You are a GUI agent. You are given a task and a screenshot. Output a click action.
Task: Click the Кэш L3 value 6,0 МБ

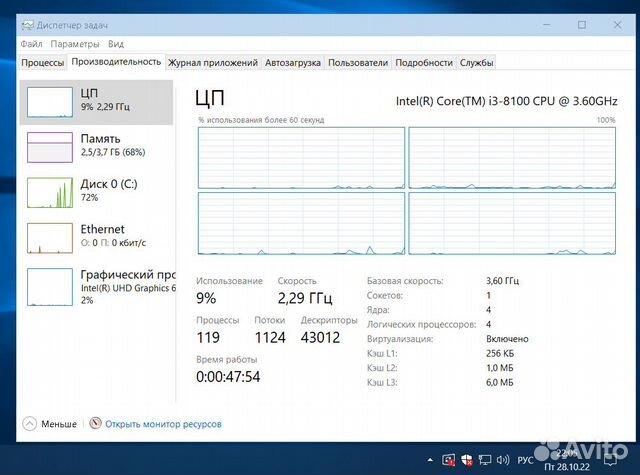pos(500,382)
